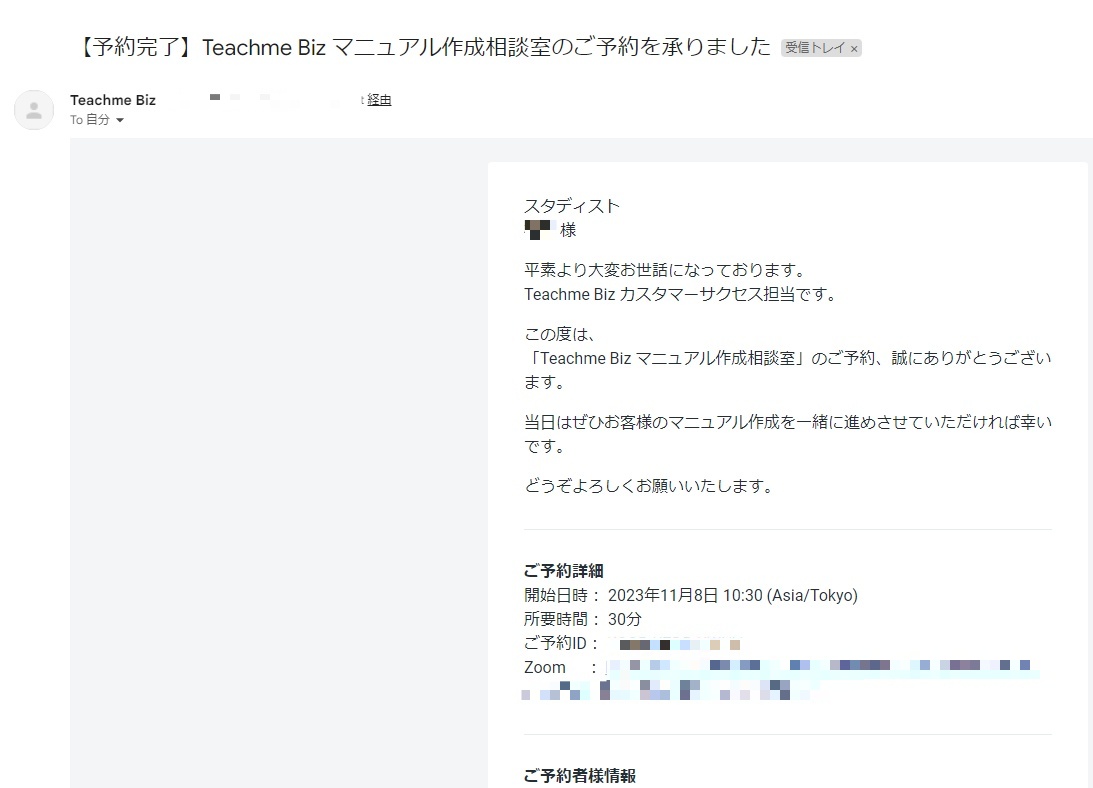Click the 受信トレイ inbox label tag

[x=814, y=48]
